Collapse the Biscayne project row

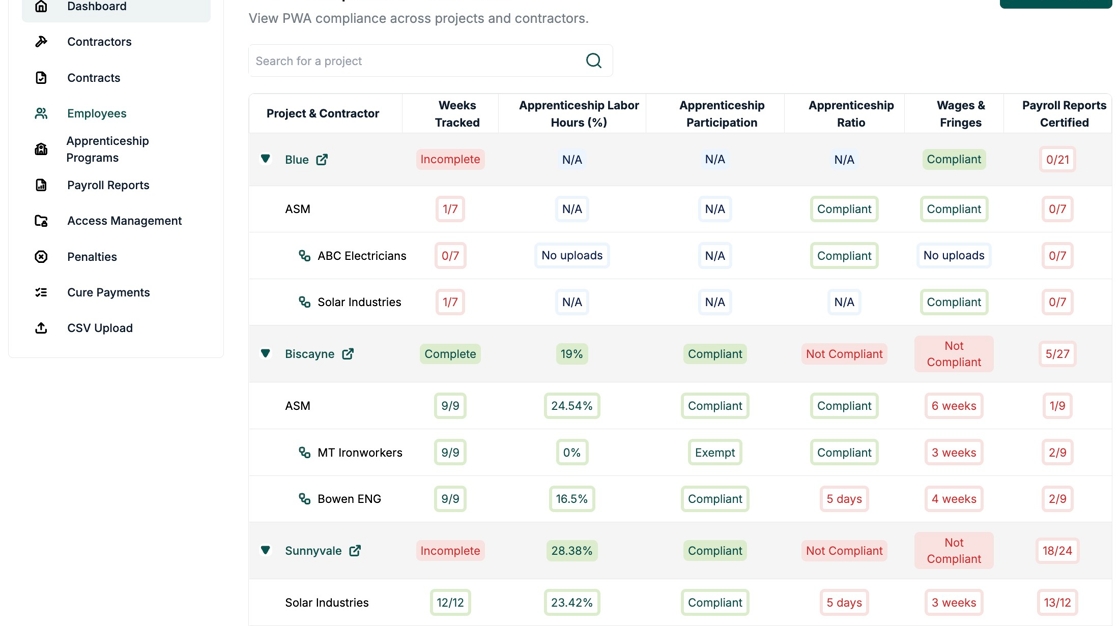(265, 354)
